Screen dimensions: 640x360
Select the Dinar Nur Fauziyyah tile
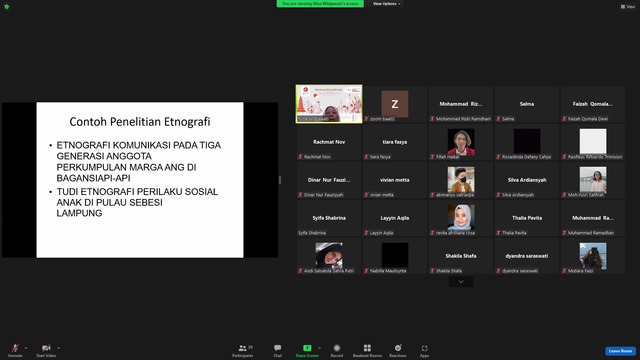329,180
